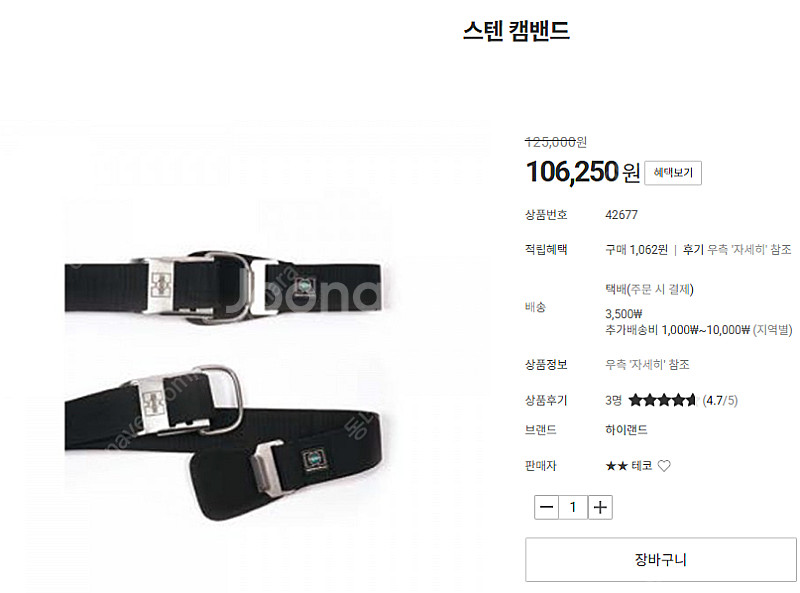Click the 후기 reward details text
Screen dimensions: 800x593
737,250
